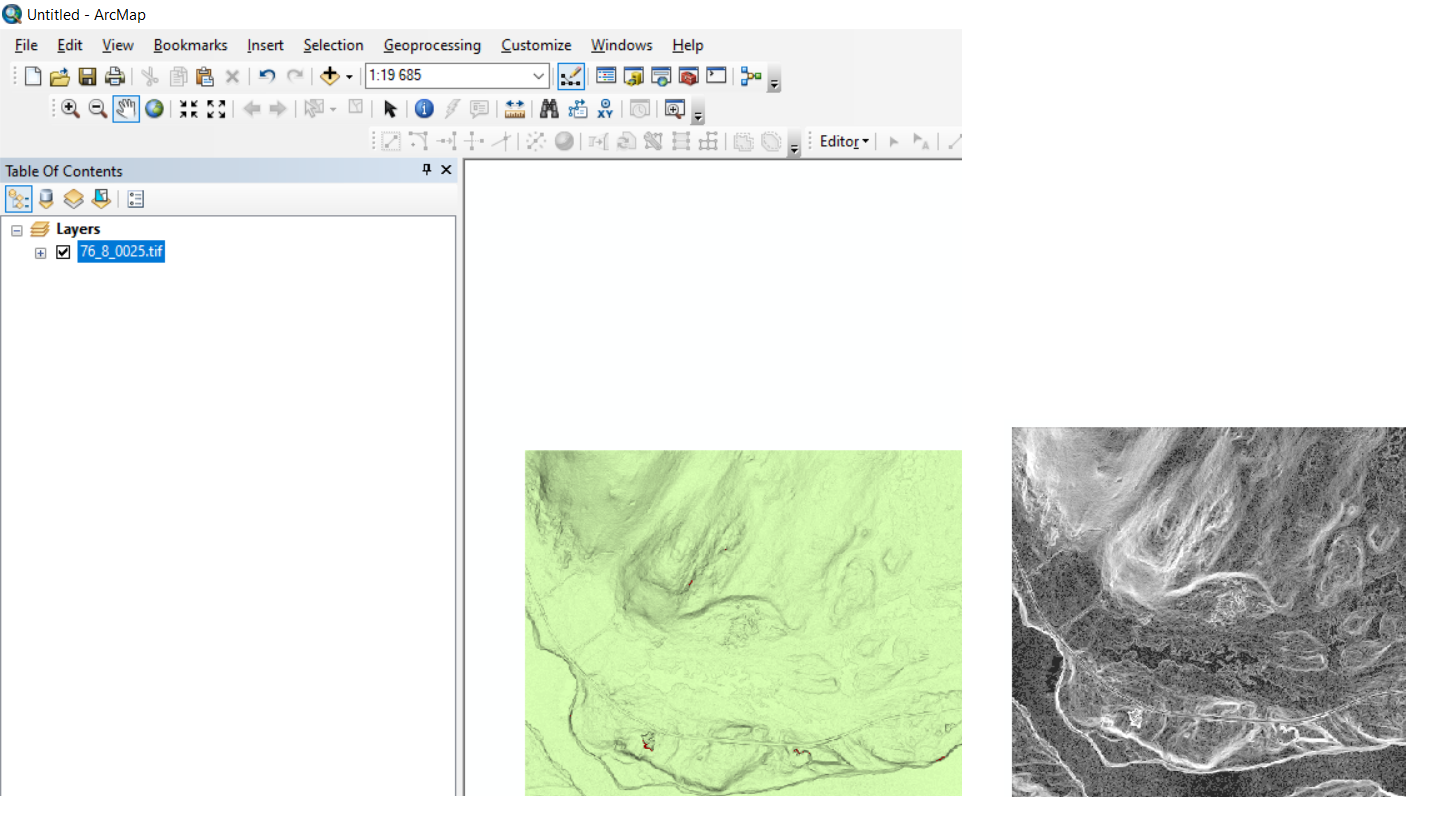The image size is (1446, 813).
Task: Switch to List By Visibility view
Action: [x=73, y=198]
